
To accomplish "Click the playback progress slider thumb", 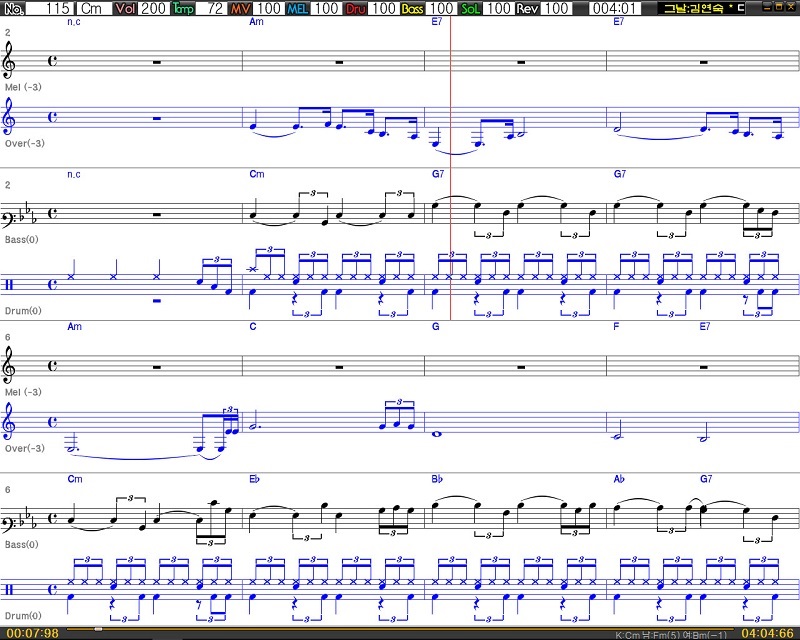I will (x=98, y=629).
